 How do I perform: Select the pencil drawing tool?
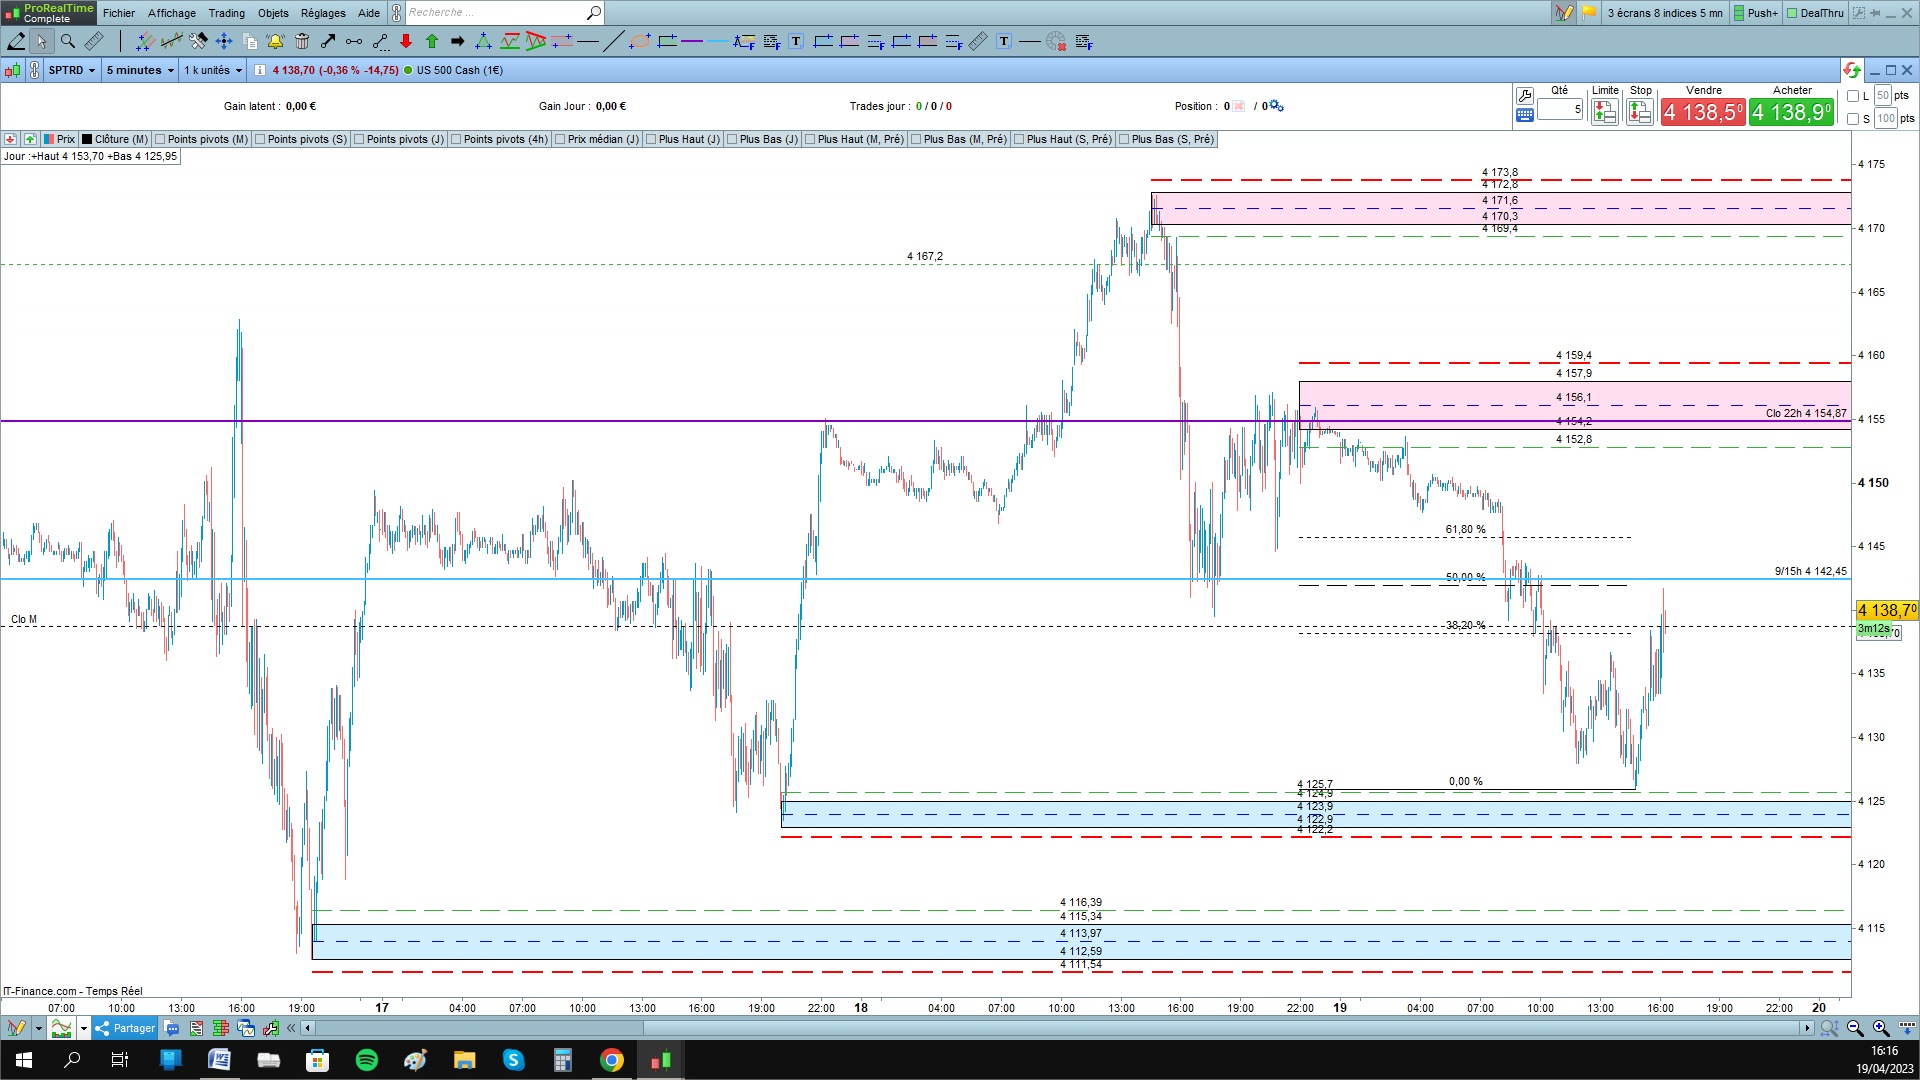[16, 41]
